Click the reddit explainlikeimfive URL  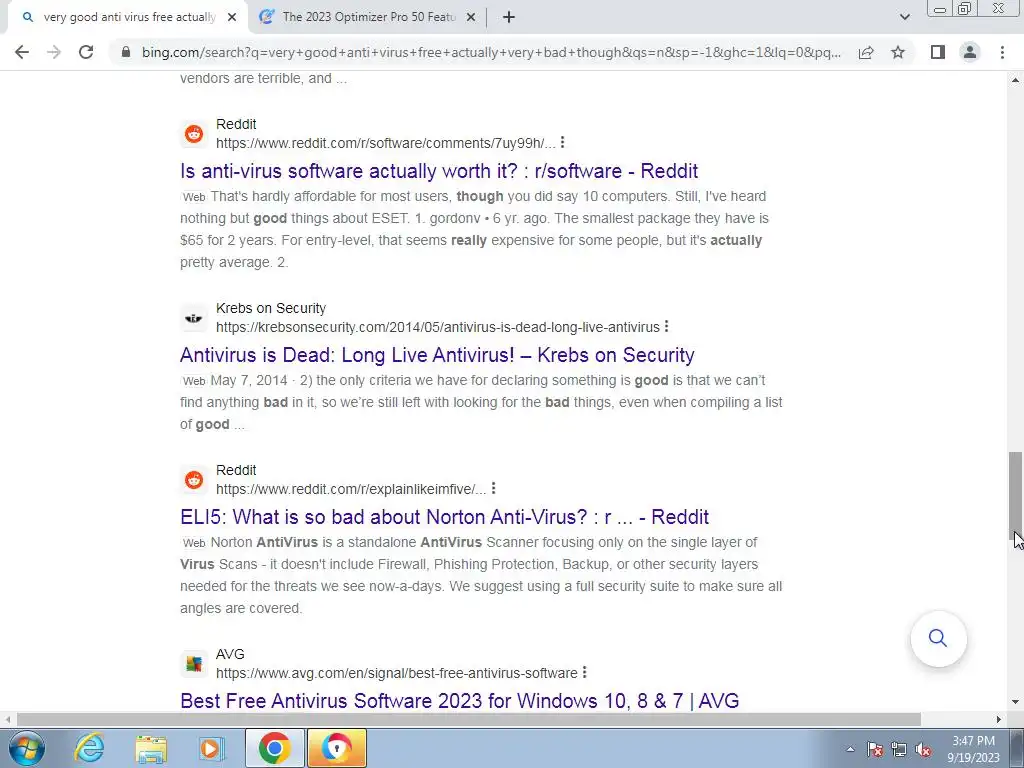351,489
